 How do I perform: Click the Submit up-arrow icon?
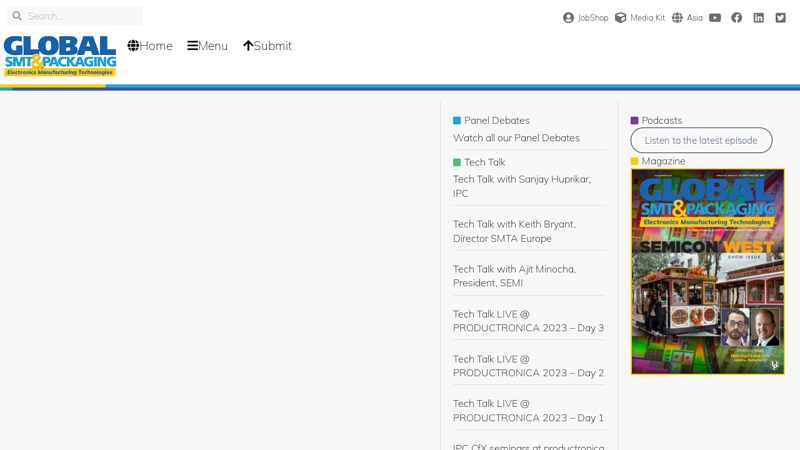pos(248,45)
